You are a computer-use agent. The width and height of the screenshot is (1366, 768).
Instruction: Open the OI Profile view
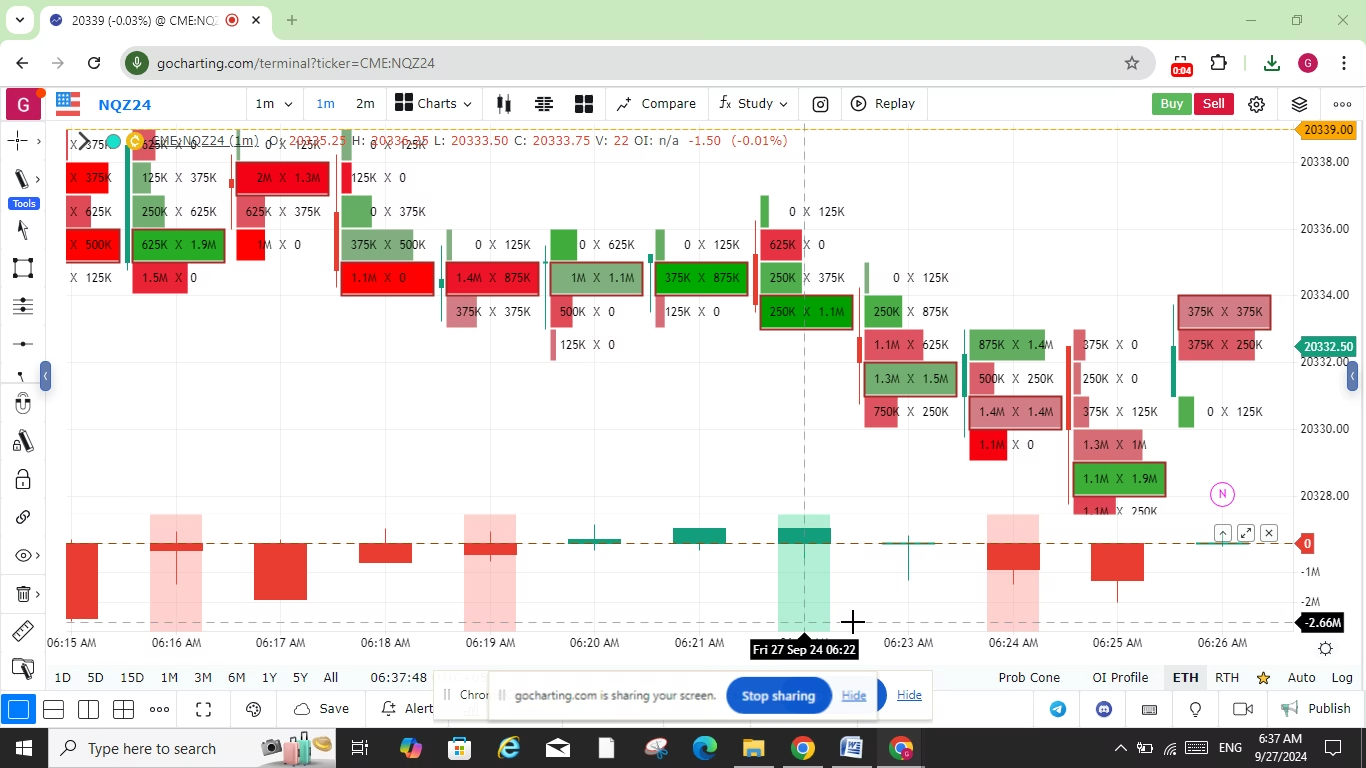point(1120,677)
